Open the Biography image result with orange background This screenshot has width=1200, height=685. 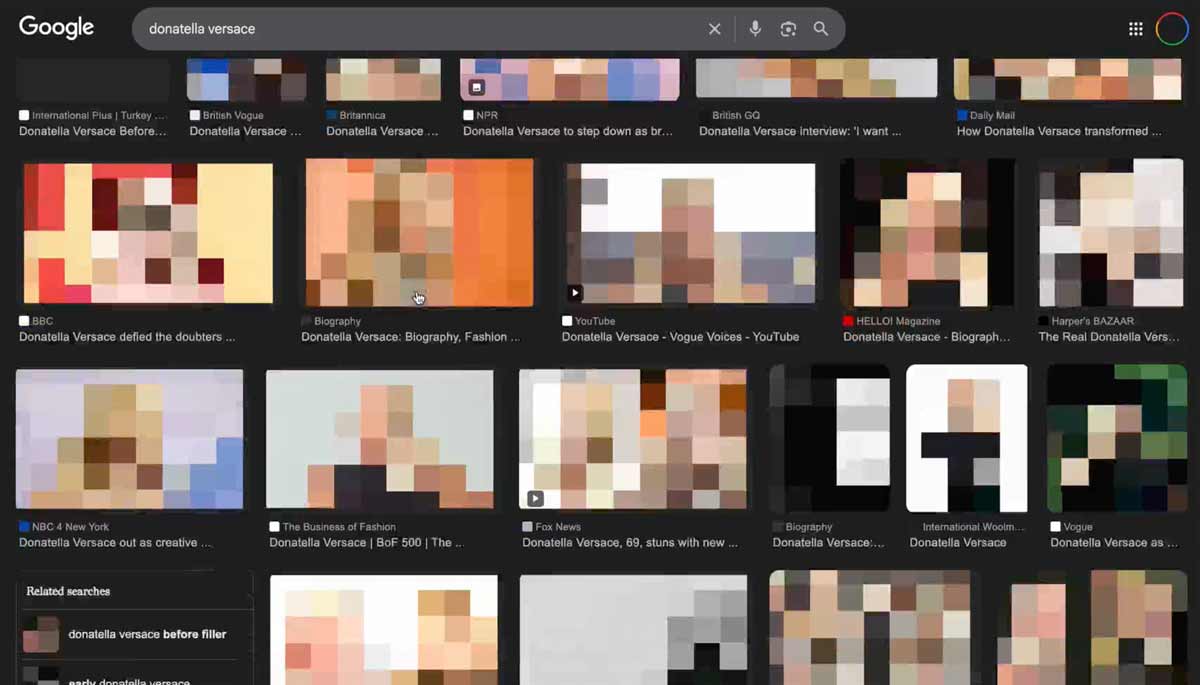419,232
